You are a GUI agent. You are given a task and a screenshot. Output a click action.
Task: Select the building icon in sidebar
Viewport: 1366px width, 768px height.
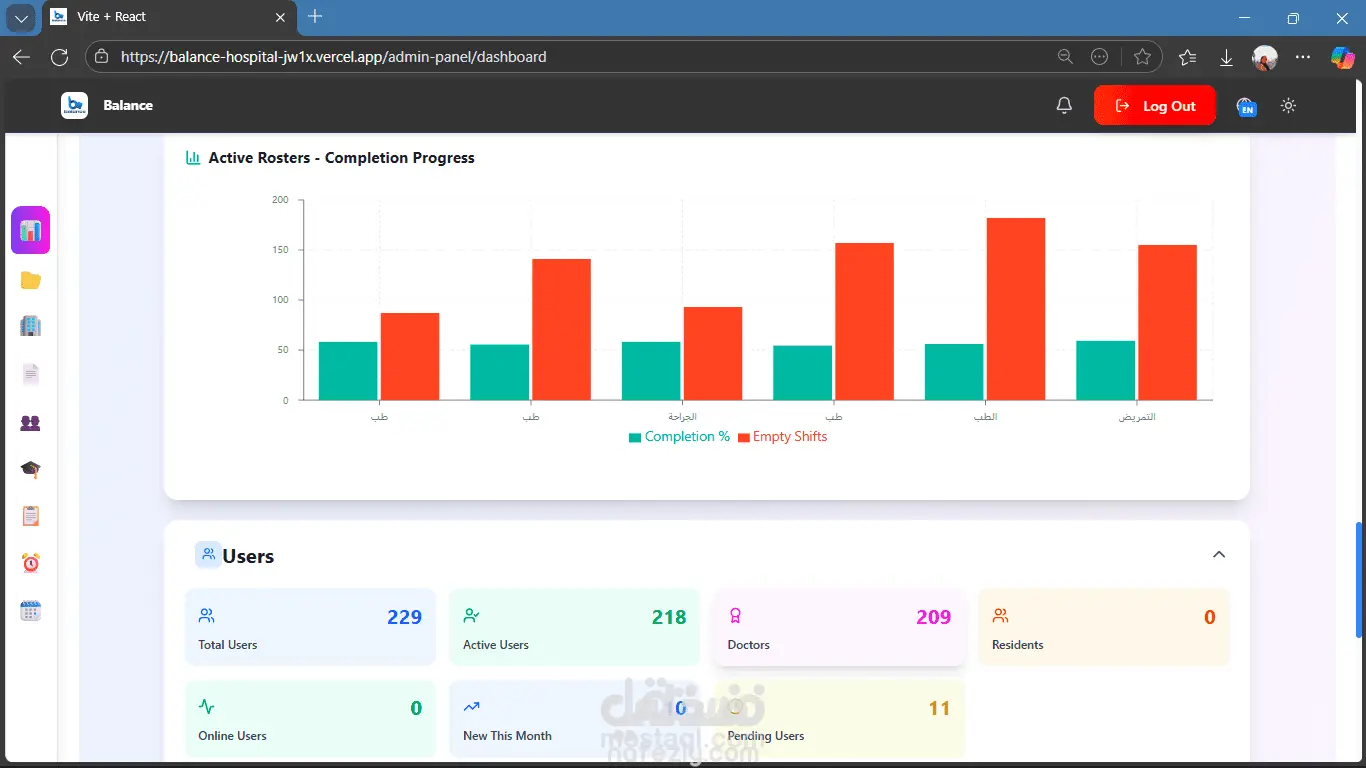click(x=31, y=326)
